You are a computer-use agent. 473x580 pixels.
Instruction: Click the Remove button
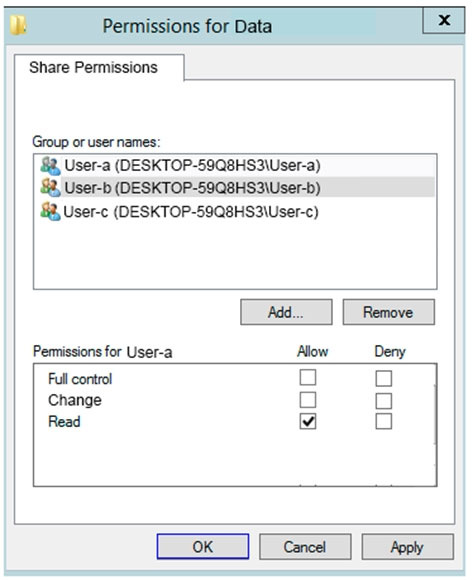coord(388,312)
